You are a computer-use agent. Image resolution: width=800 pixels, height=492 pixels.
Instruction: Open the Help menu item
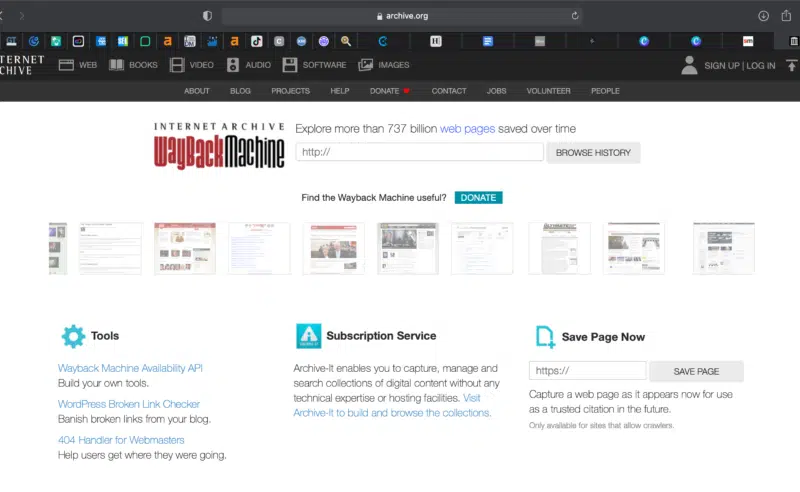(339, 91)
